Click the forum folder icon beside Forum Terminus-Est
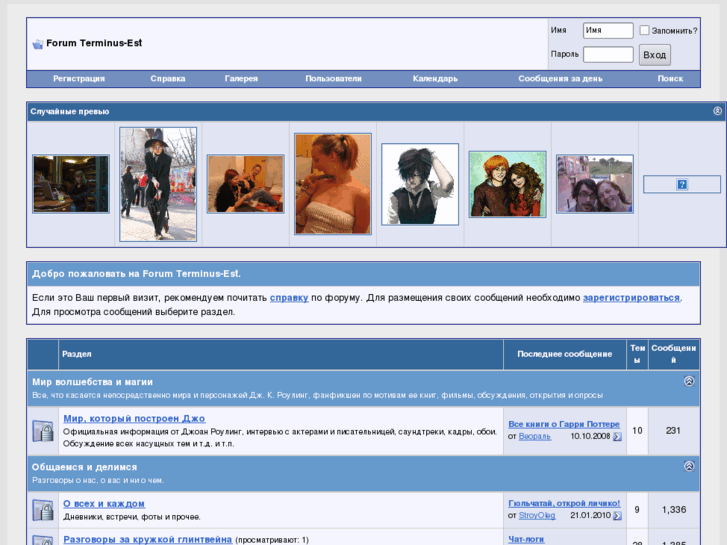 click(x=38, y=44)
